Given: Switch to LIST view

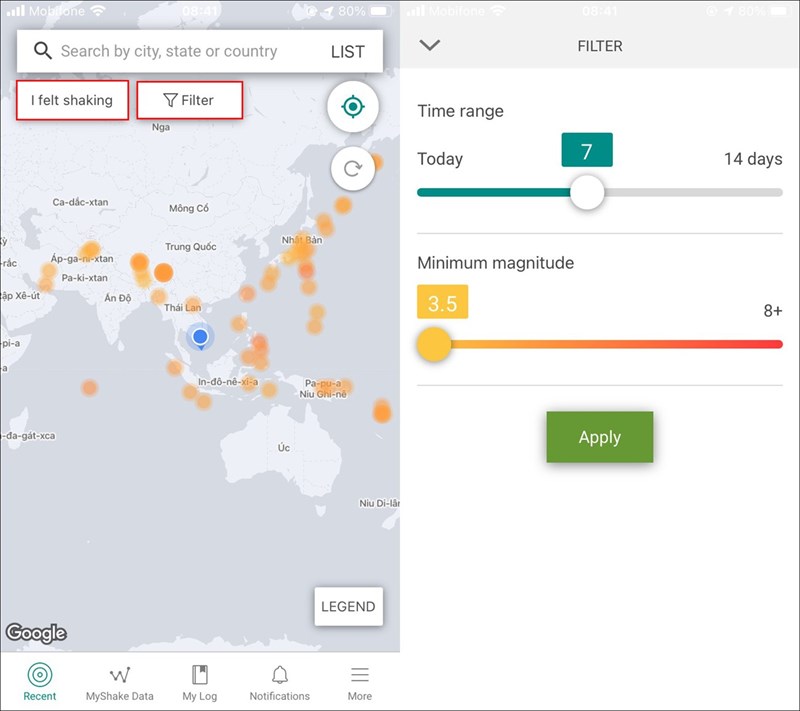Looking at the screenshot, I should point(347,52).
